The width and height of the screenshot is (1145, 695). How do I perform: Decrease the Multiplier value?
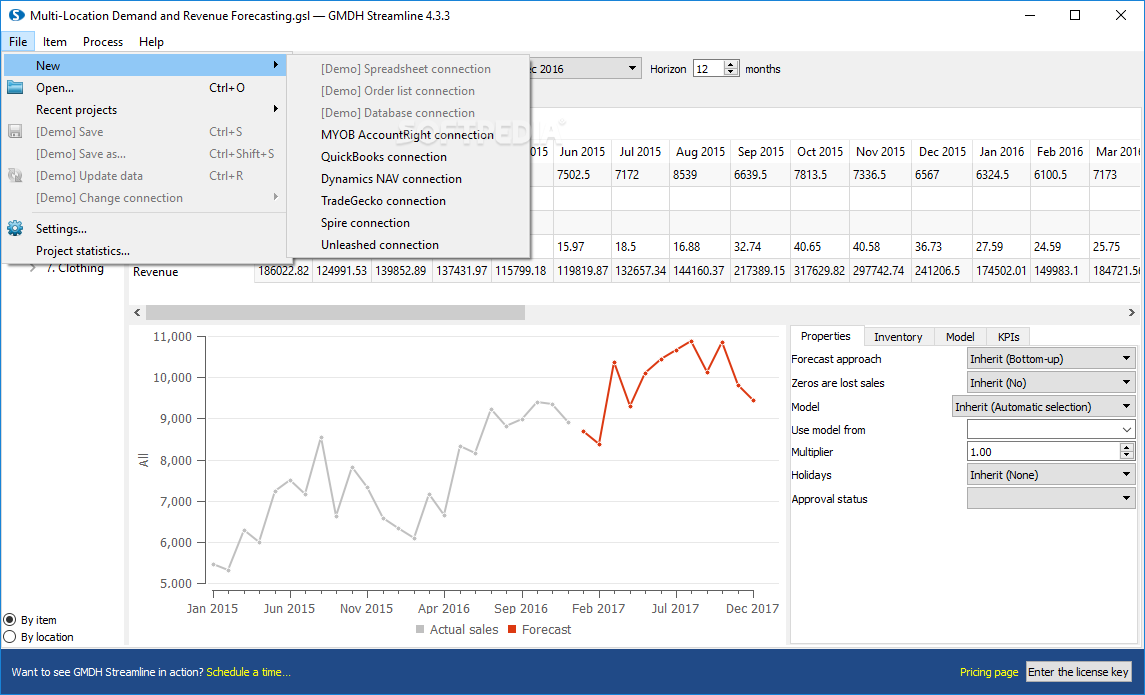pos(1127,456)
